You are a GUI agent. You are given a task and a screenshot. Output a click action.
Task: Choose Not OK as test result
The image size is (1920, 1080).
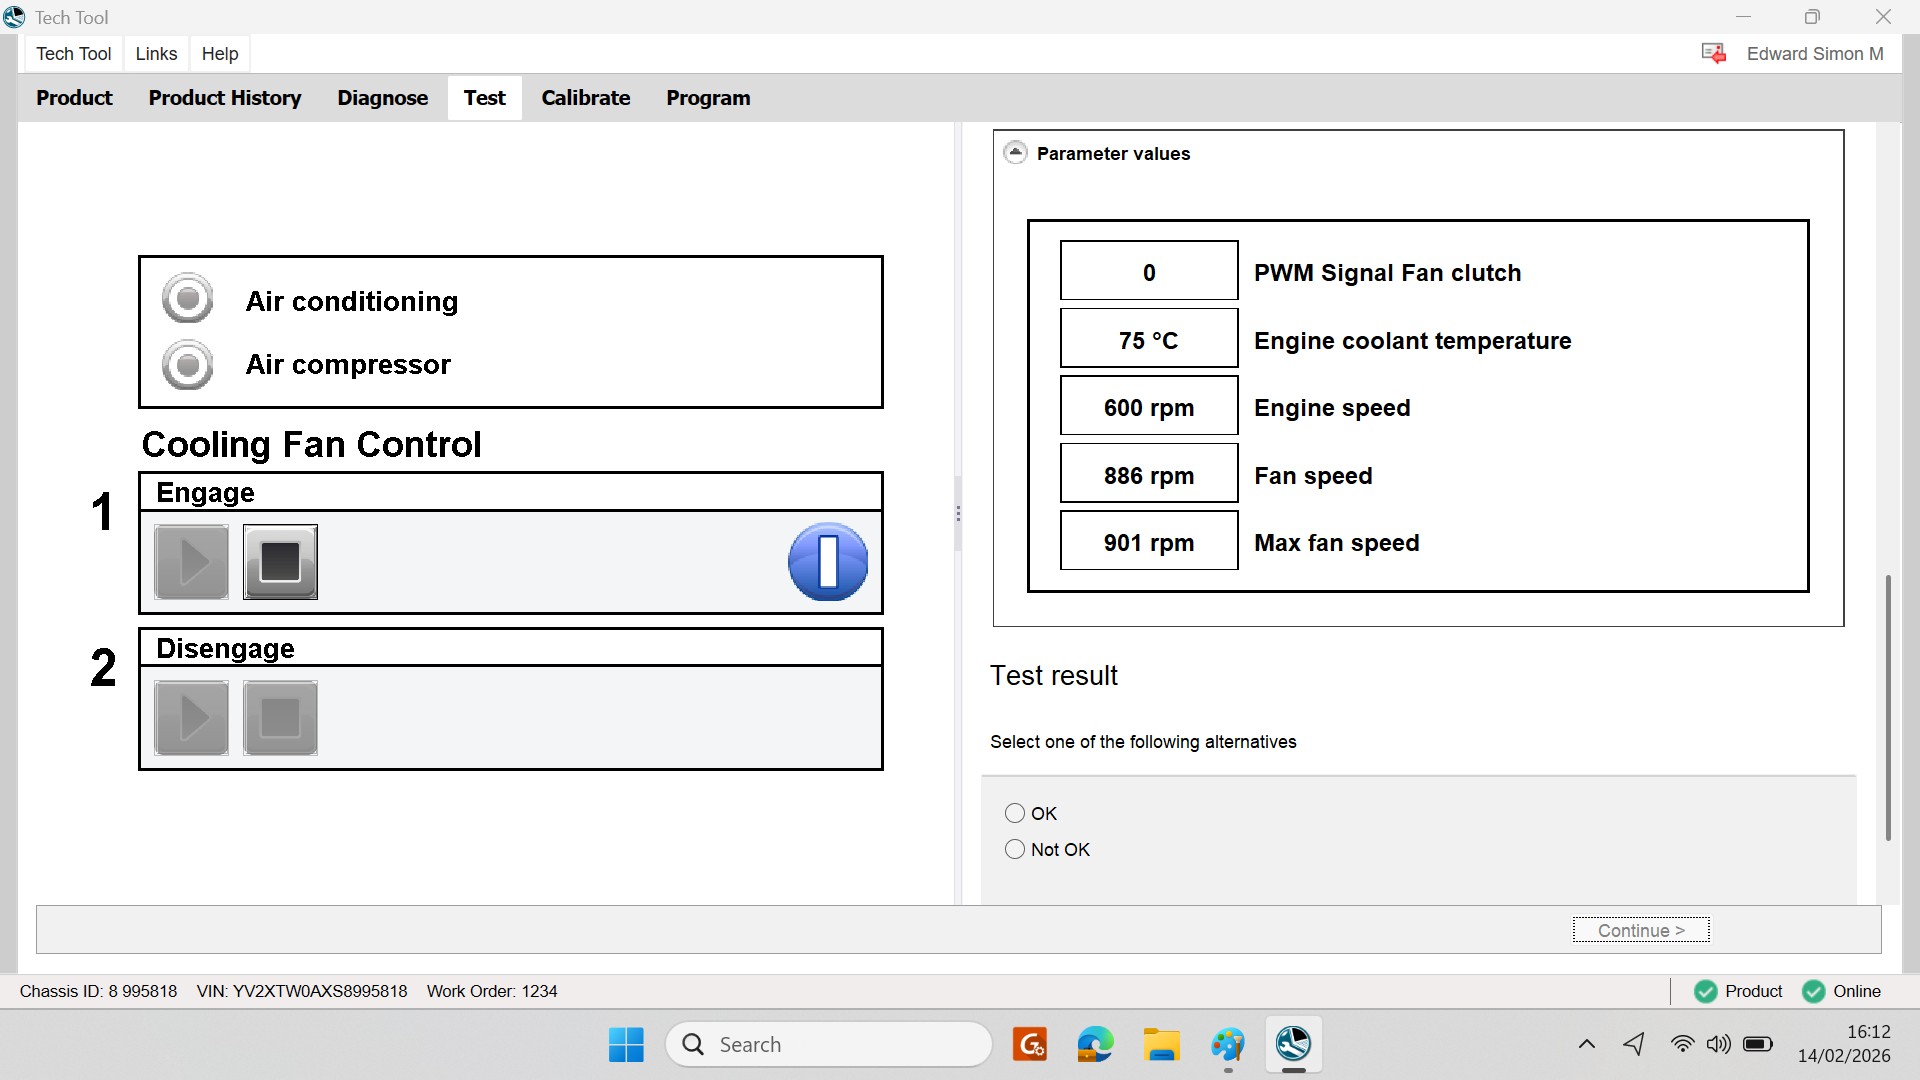coord(1015,849)
